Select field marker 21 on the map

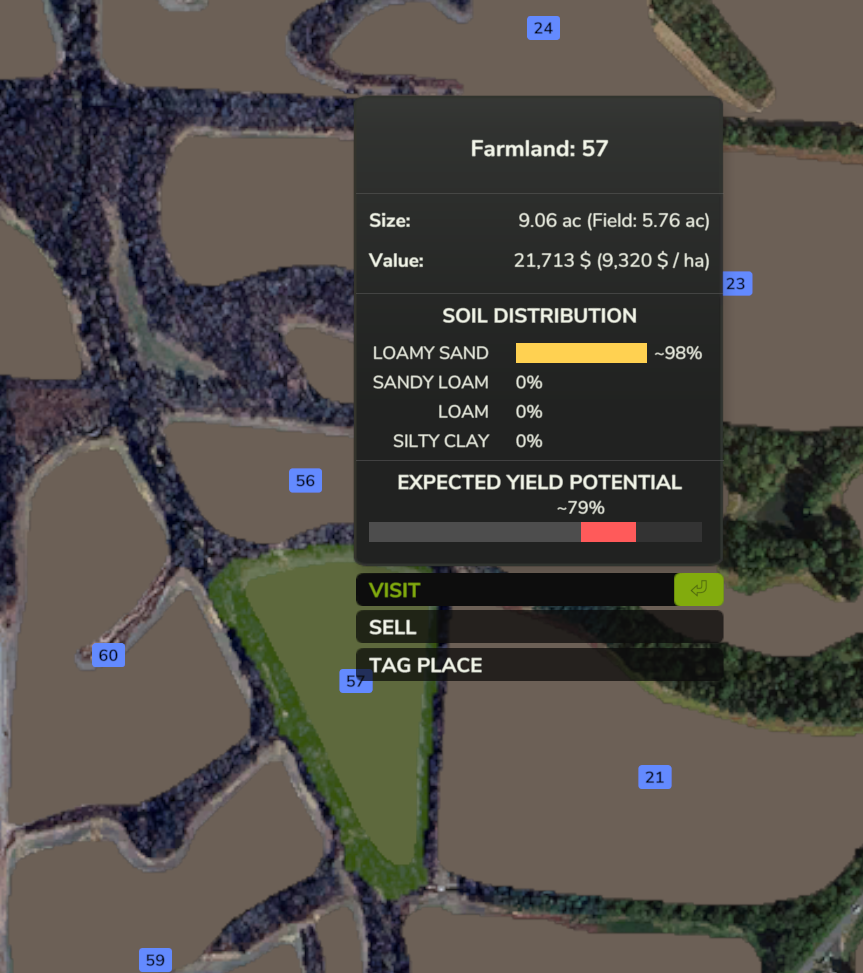pyautogui.click(x=654, y=777)
